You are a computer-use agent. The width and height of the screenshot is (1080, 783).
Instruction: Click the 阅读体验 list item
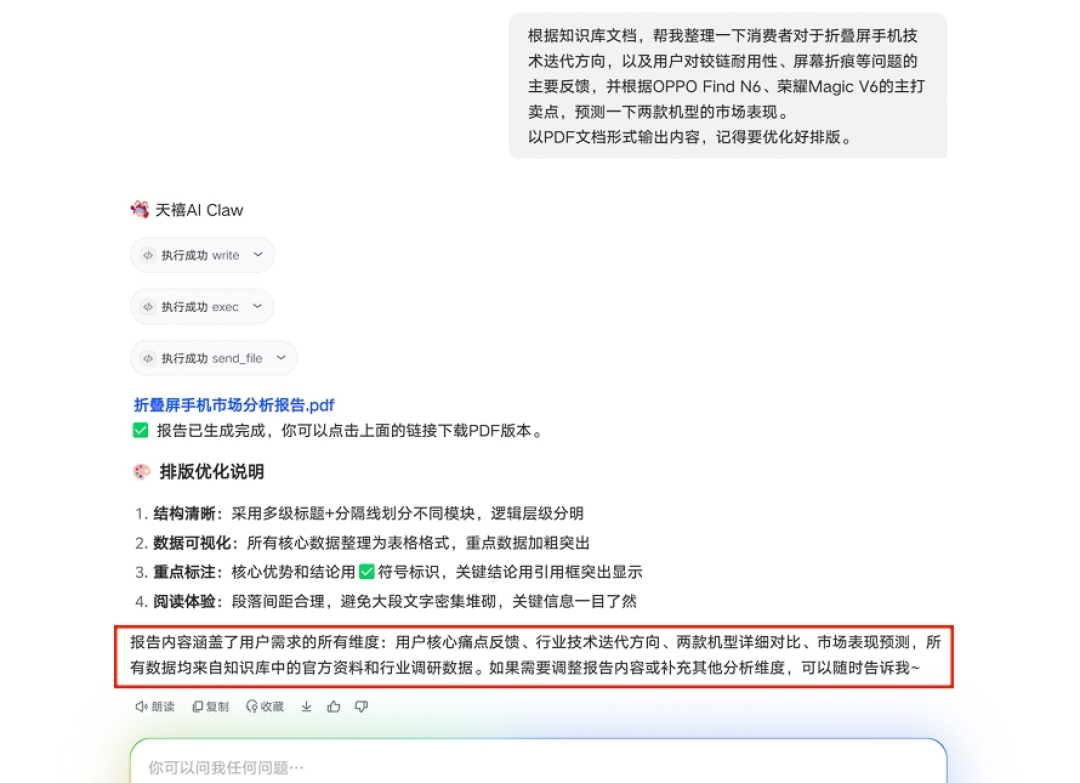pyautogui.click(x=386, y=602)
